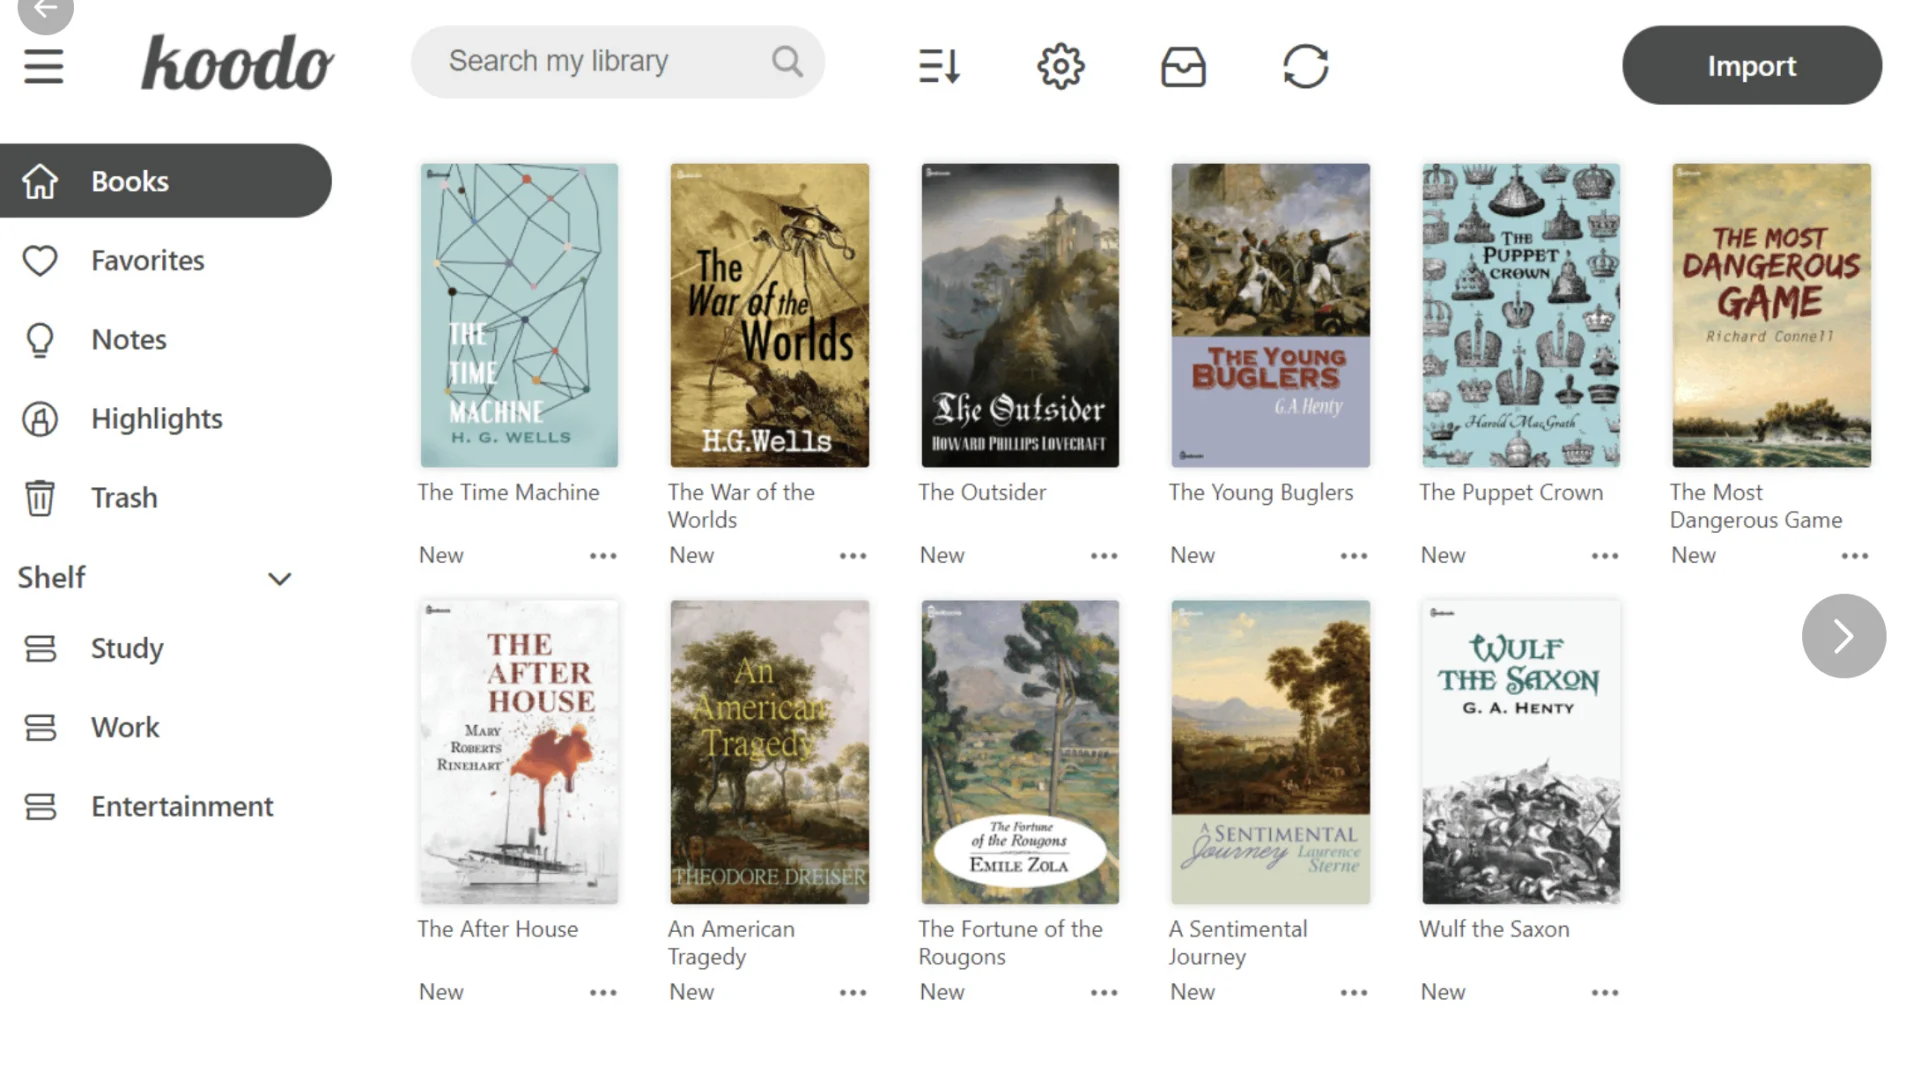Click the Favorites heart icon
Viewport: 1906px width, 1080px height.
tap(40, 261)
